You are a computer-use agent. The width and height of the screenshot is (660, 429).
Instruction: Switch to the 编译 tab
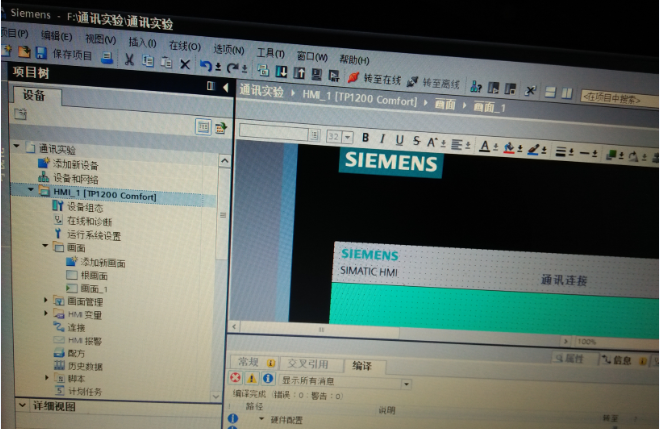362,365
